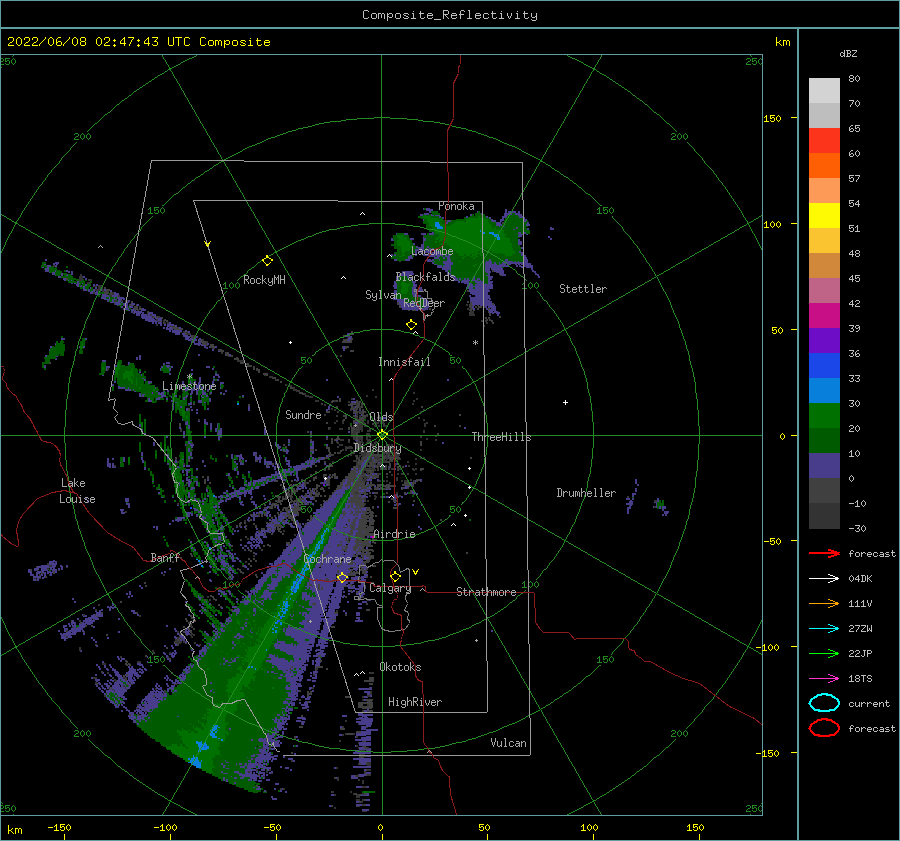Click the green 22JP arrow icon
Viewport: 900px width, 841px height.
click(x=824, y=653)
